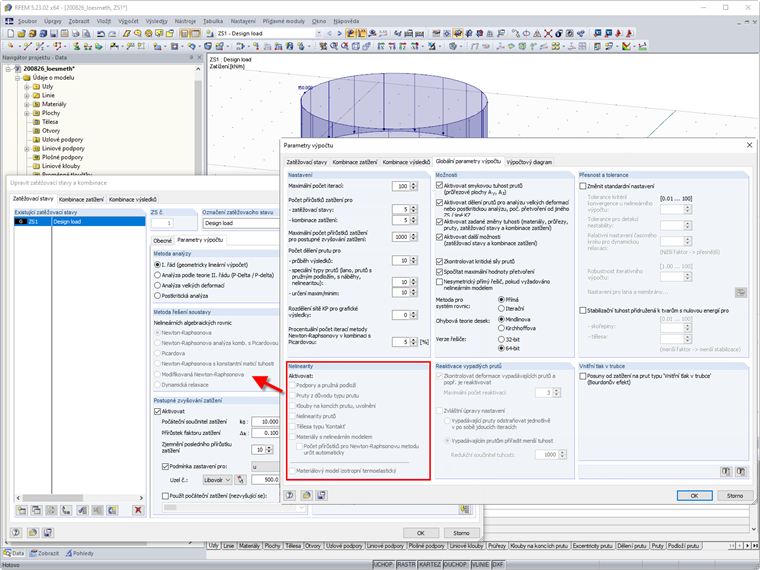Expand Linie node in navigator tree

[27, 95]
